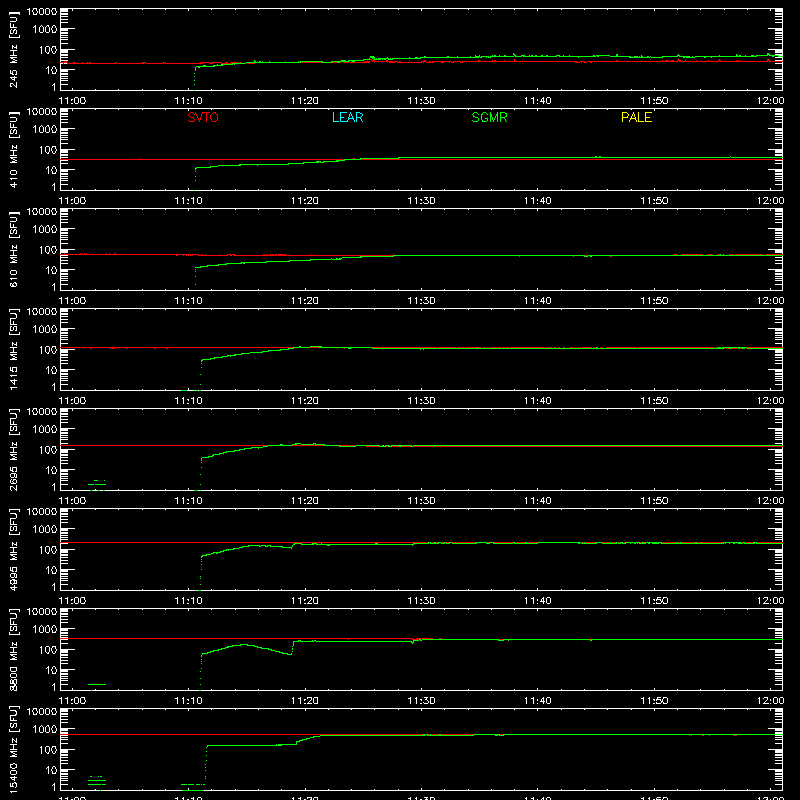Click the 11:40 tick on 410 MHz time axis
This screenshot has height=800, width=800.
click(x=538, y=201)
